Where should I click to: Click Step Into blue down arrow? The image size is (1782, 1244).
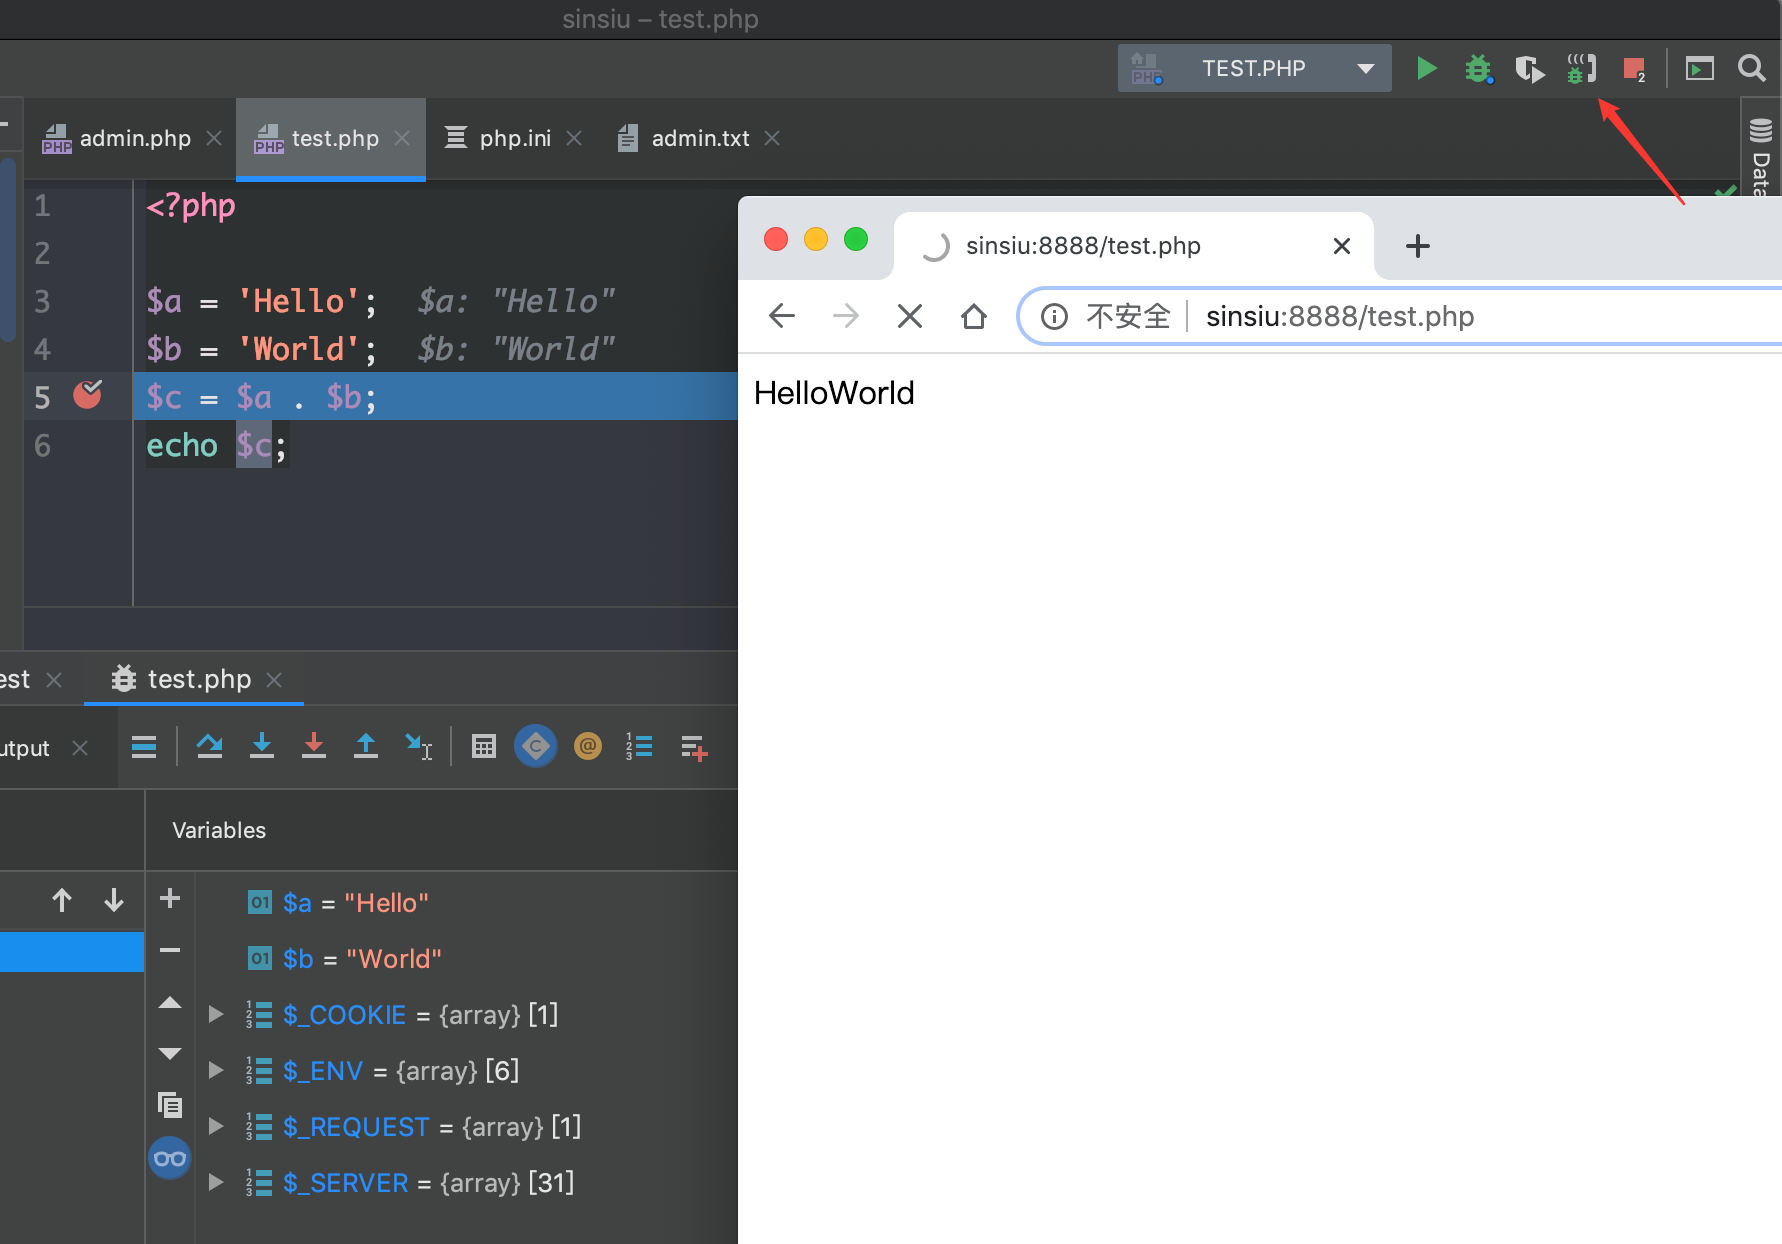262,747
